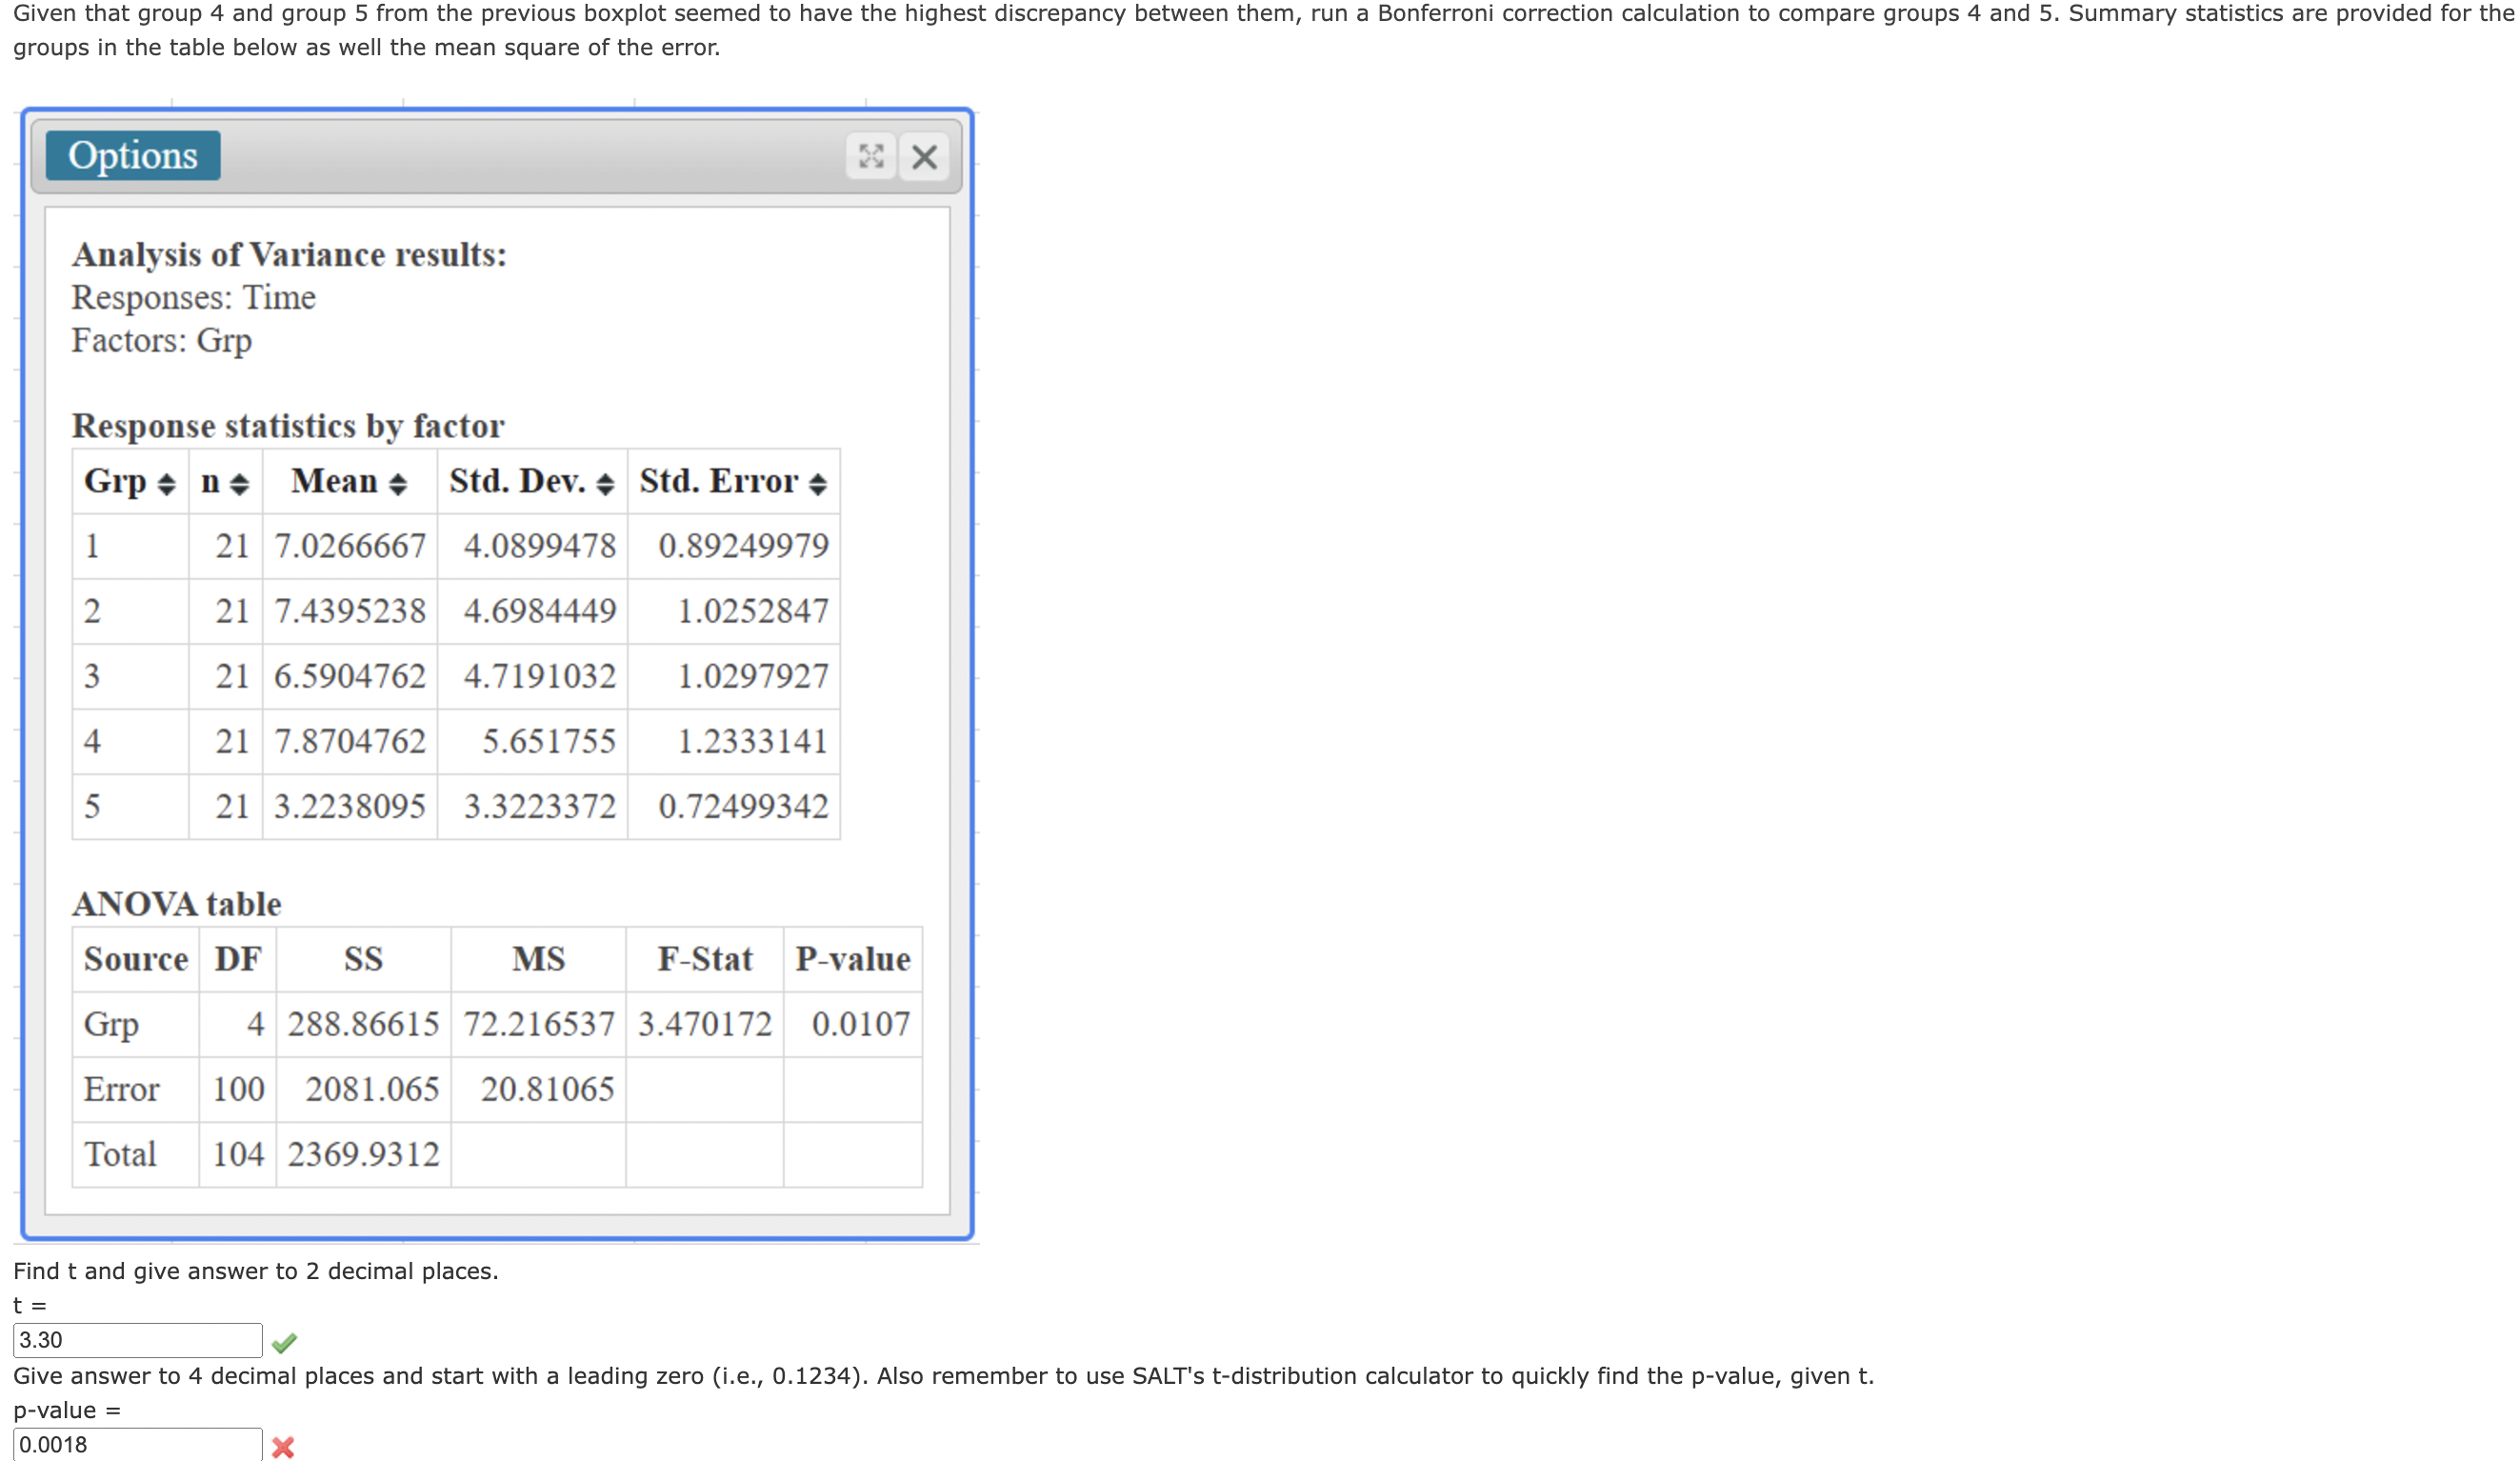The width and height of the screenshot is (2520, 1461).
Task: Click the sort icon next to Mean header
Action: (x=399, y=483)
